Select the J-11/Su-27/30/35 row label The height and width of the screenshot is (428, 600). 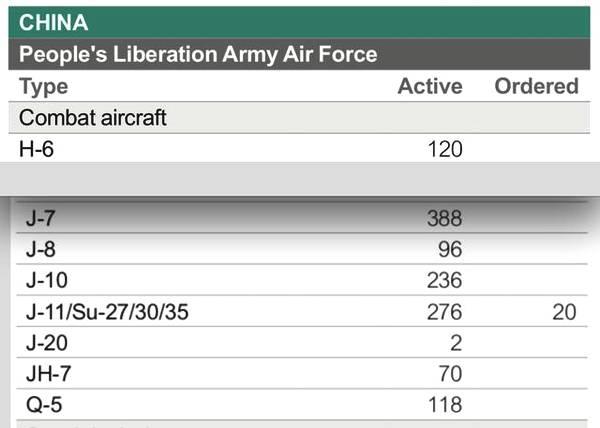point(107,312)
